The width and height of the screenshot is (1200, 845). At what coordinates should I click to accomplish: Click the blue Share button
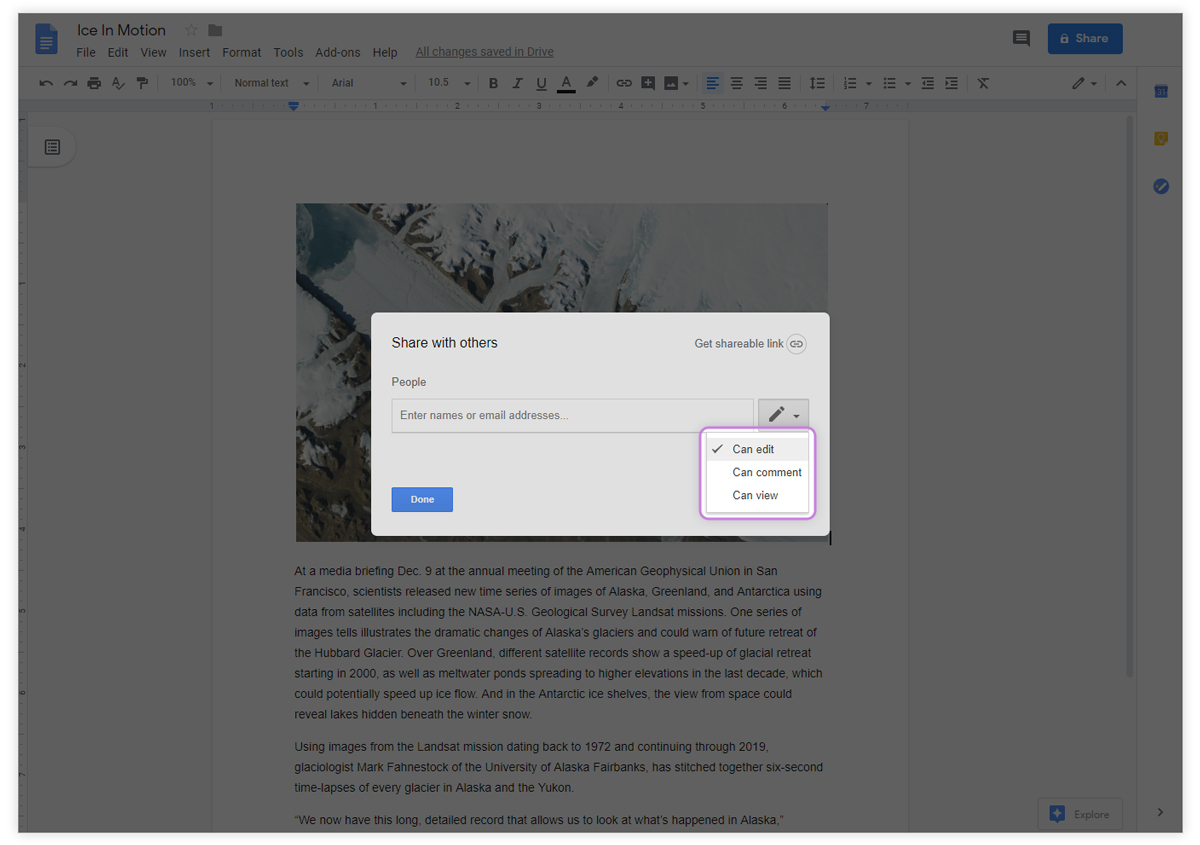point(1085,38)
